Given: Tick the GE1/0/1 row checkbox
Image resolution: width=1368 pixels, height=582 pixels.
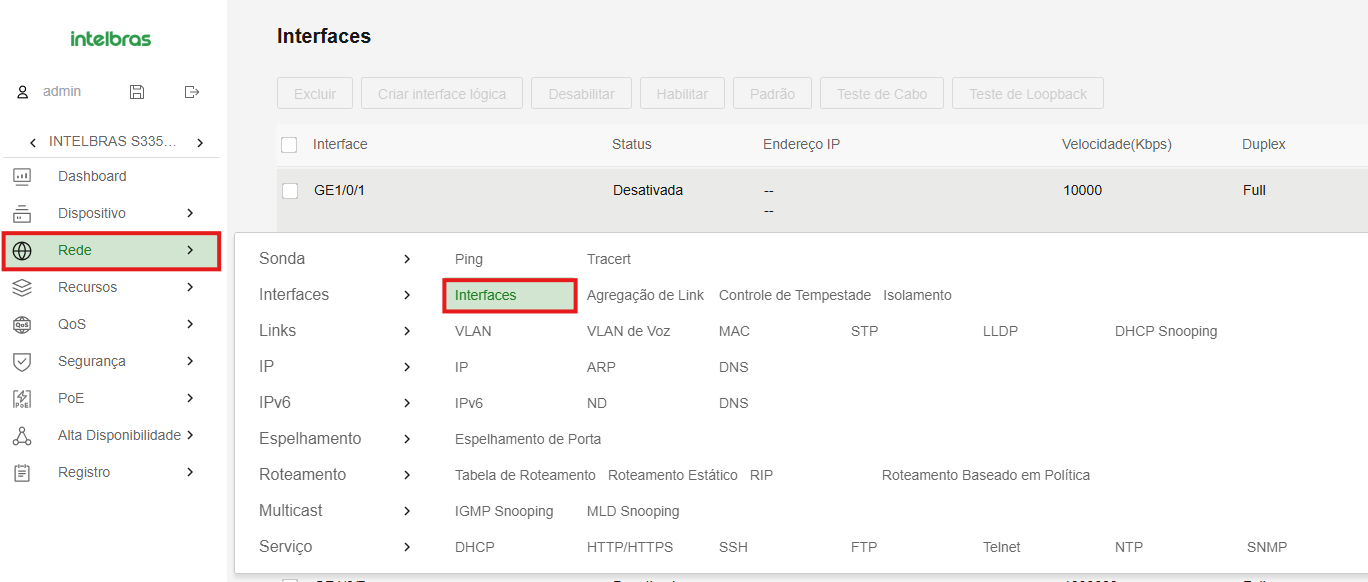Looking at the screenshot, I should [290, 191].
